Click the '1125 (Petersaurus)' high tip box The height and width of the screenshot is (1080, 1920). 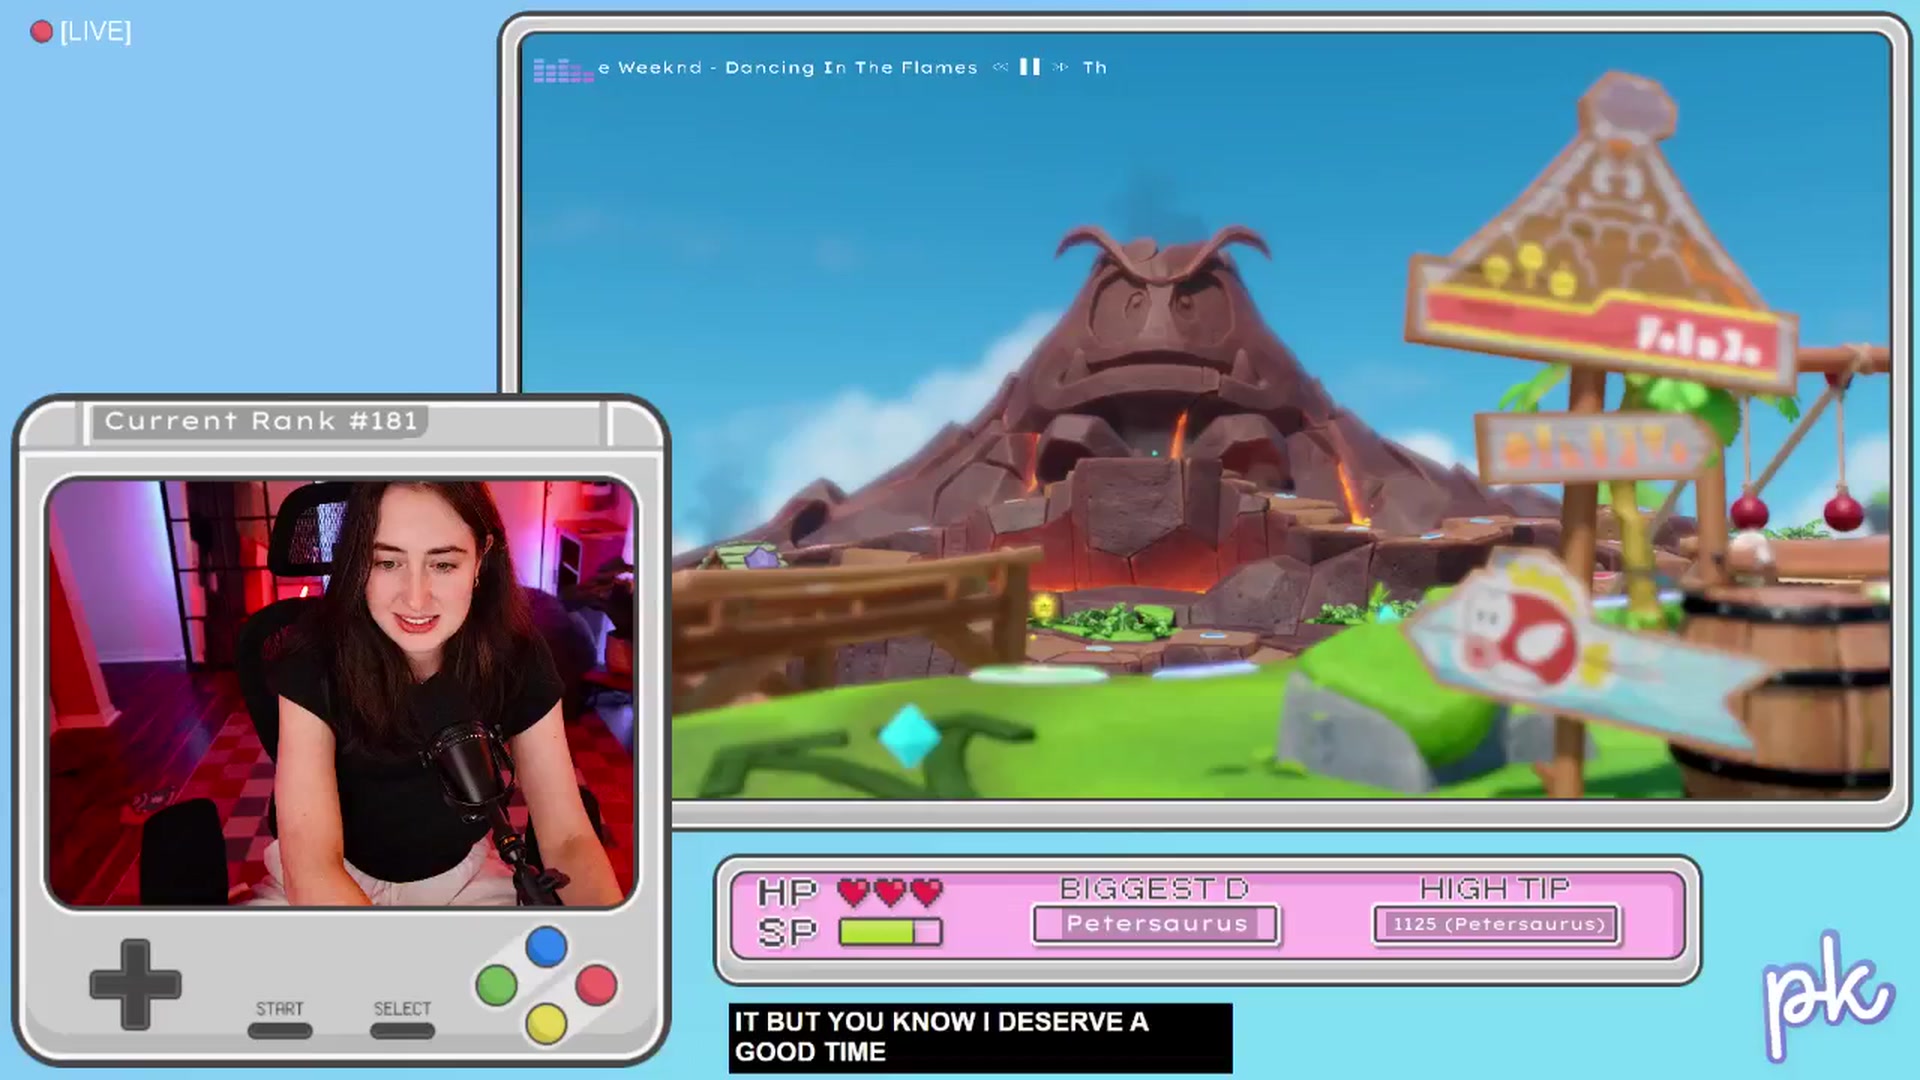[x=1497, y=924]
